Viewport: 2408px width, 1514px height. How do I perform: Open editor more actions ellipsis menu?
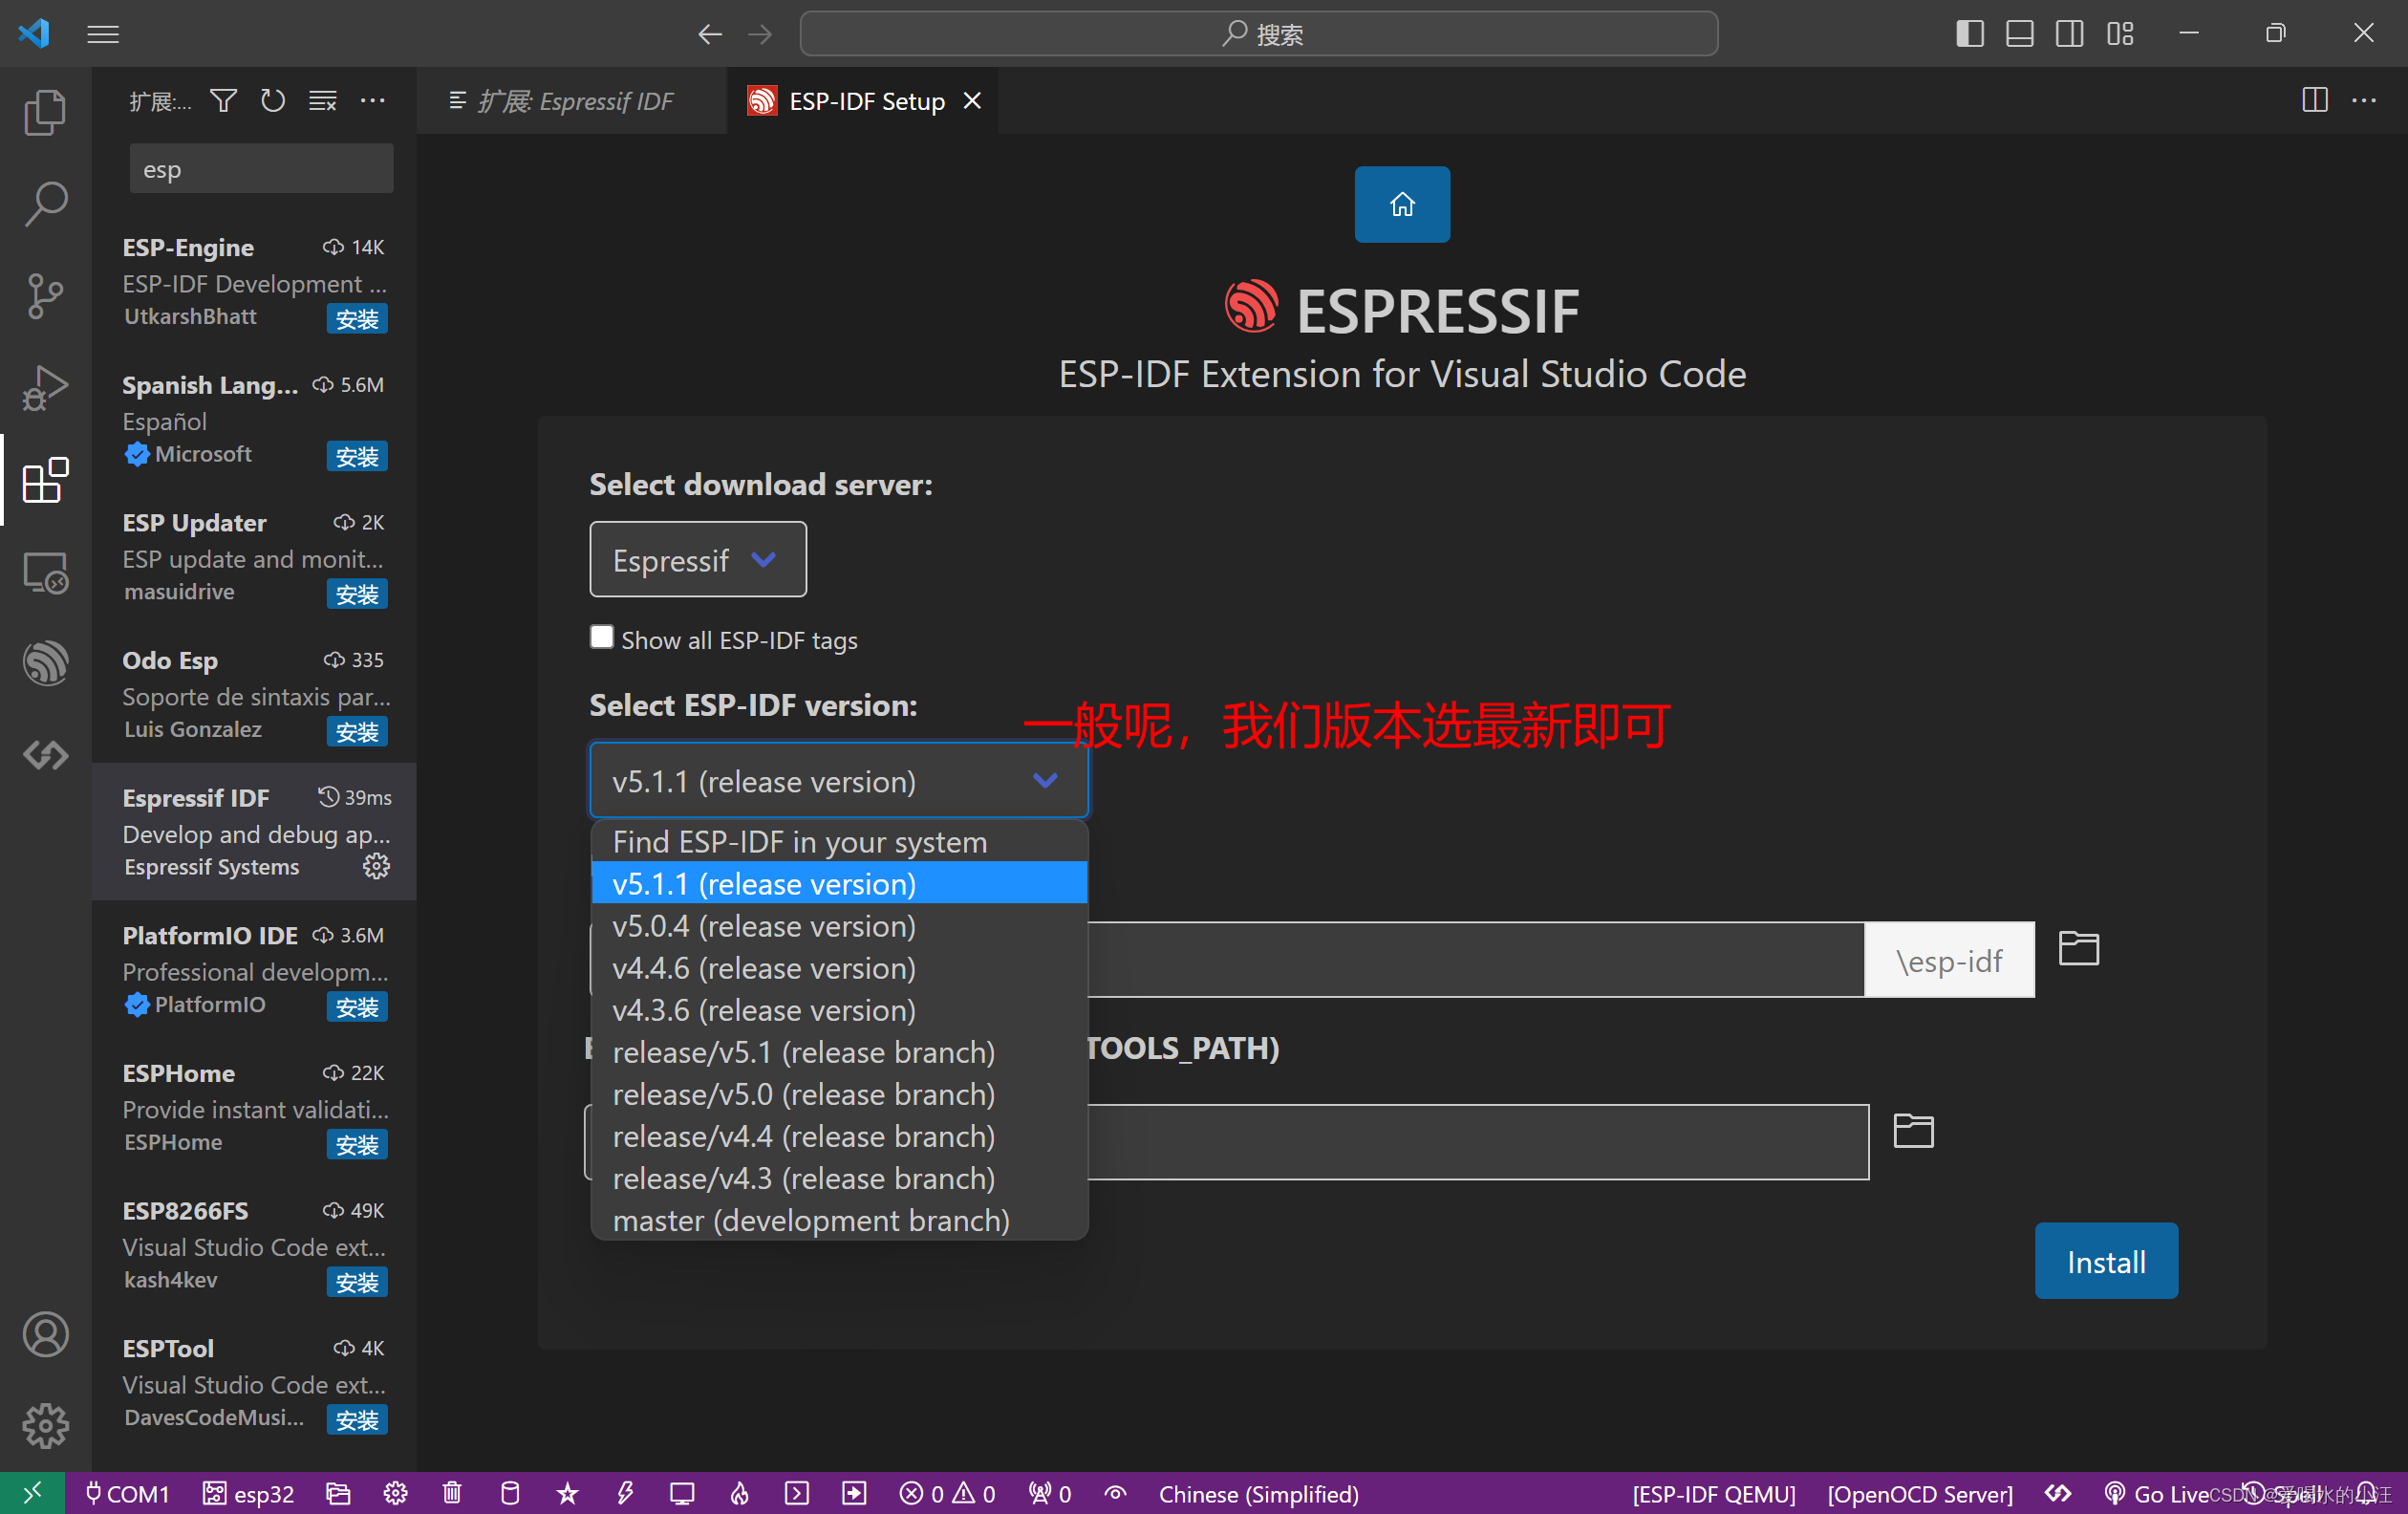[x=2364, y=100]
